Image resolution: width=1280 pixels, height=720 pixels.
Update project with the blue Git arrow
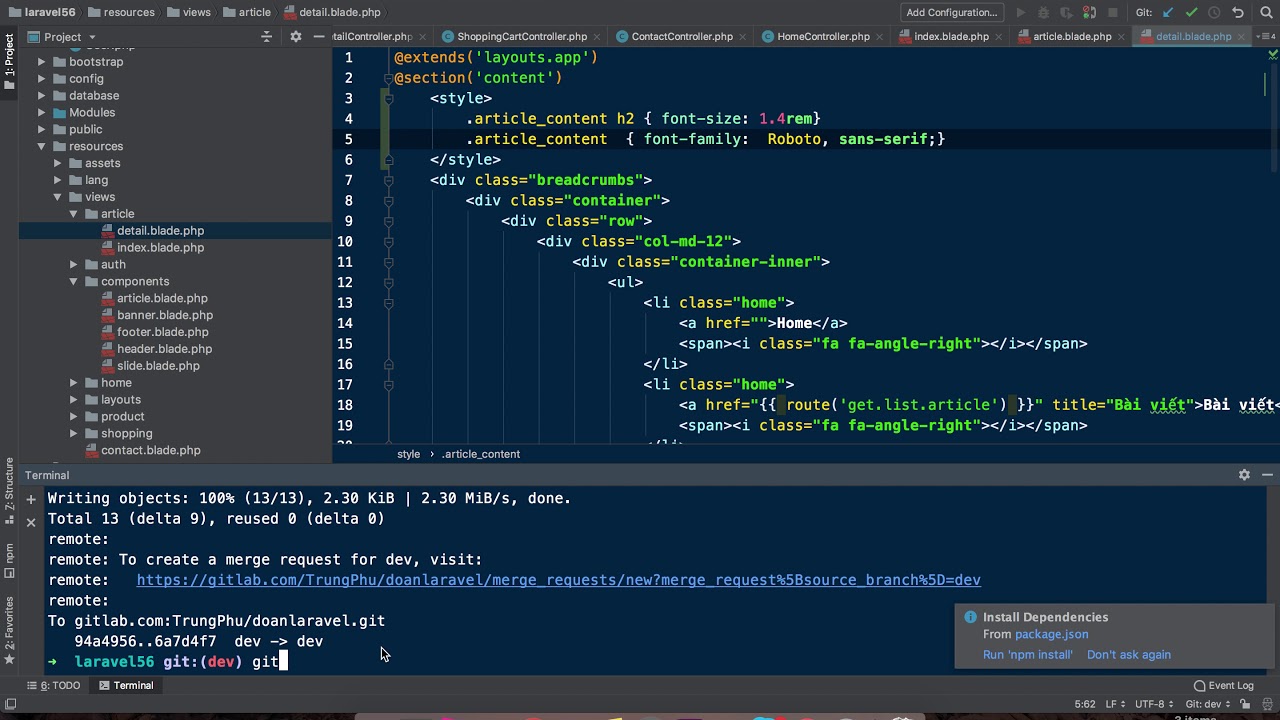tap(1168, 13)
